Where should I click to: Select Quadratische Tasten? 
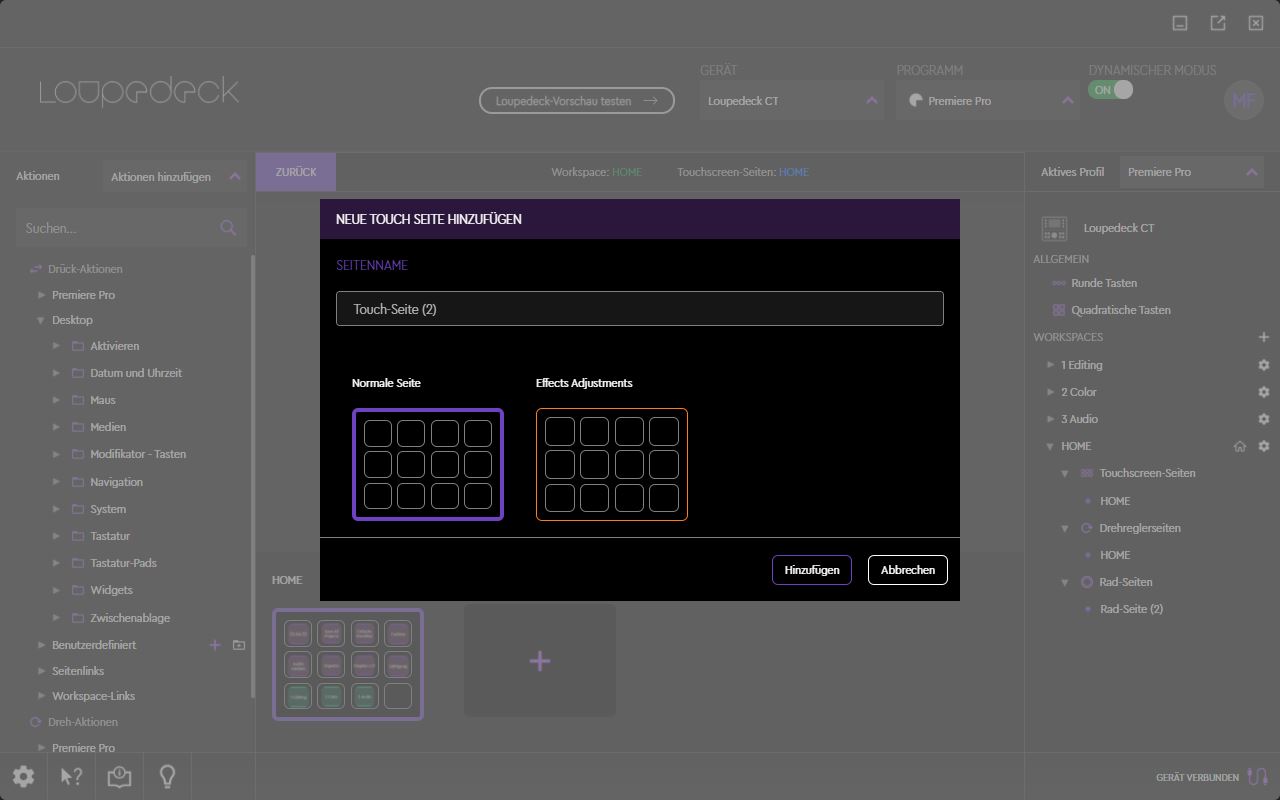pos(1120,310)
